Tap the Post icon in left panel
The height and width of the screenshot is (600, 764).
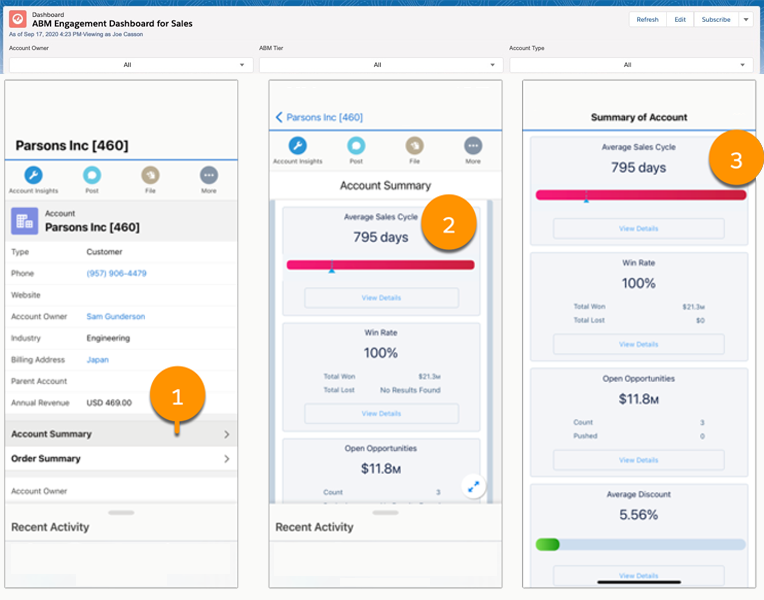[x=91, y=175]
